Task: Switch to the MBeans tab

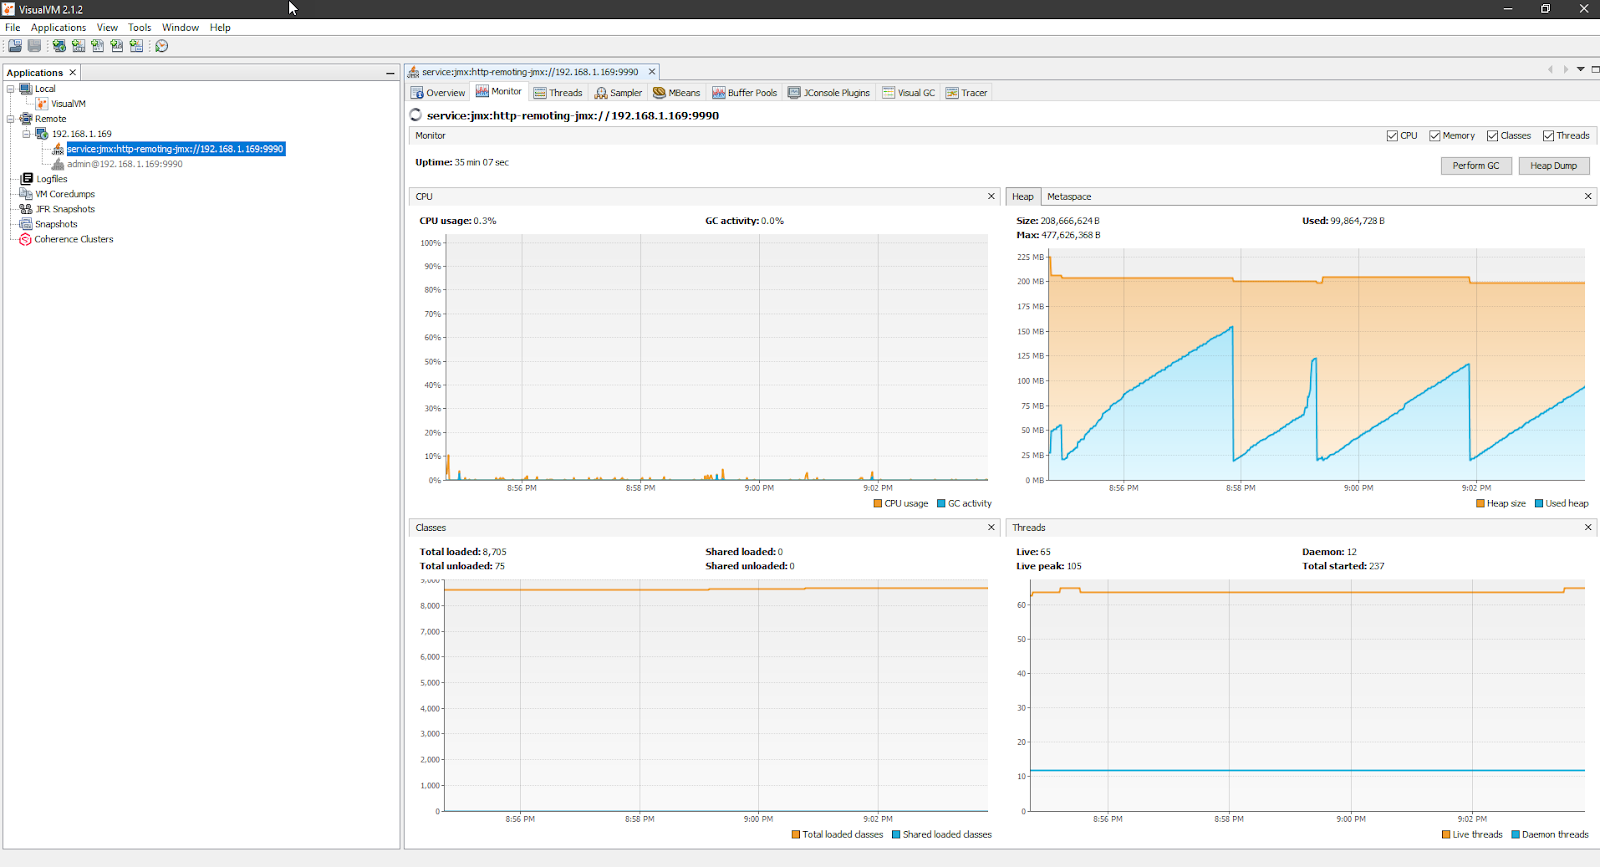Action: coord(677,92)
